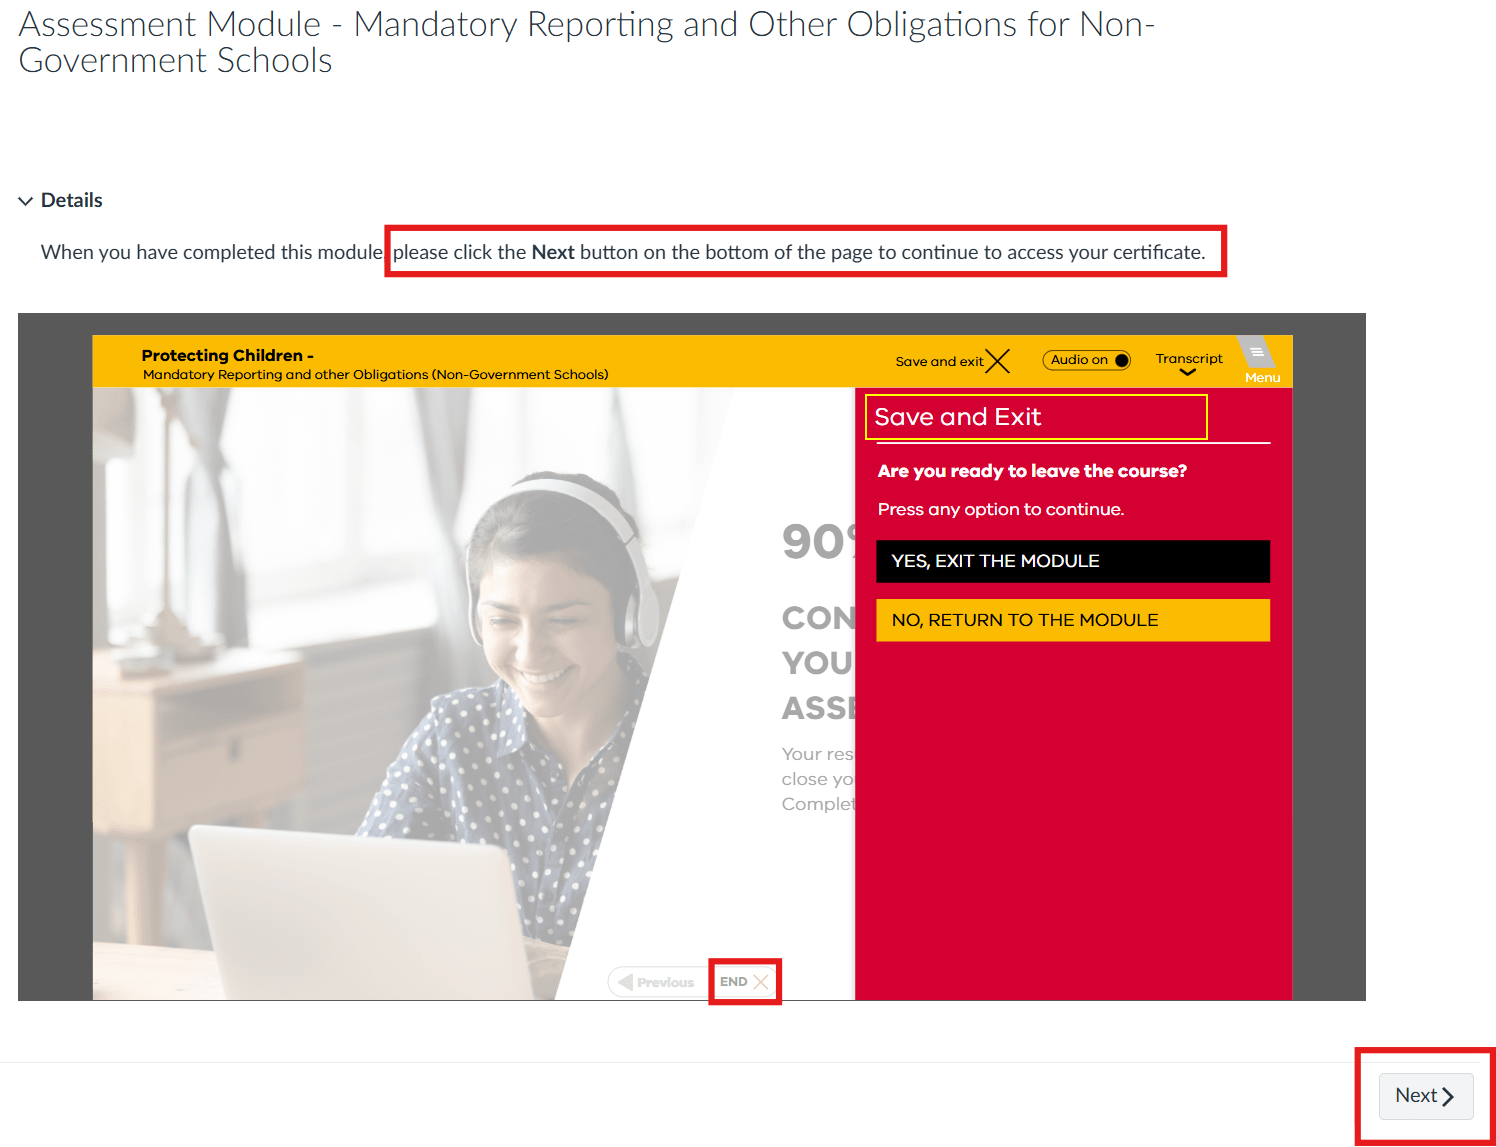Collapse the Details section chevron
The width and height of the screenshot is (1496, 1147).
tap(26, 201)
